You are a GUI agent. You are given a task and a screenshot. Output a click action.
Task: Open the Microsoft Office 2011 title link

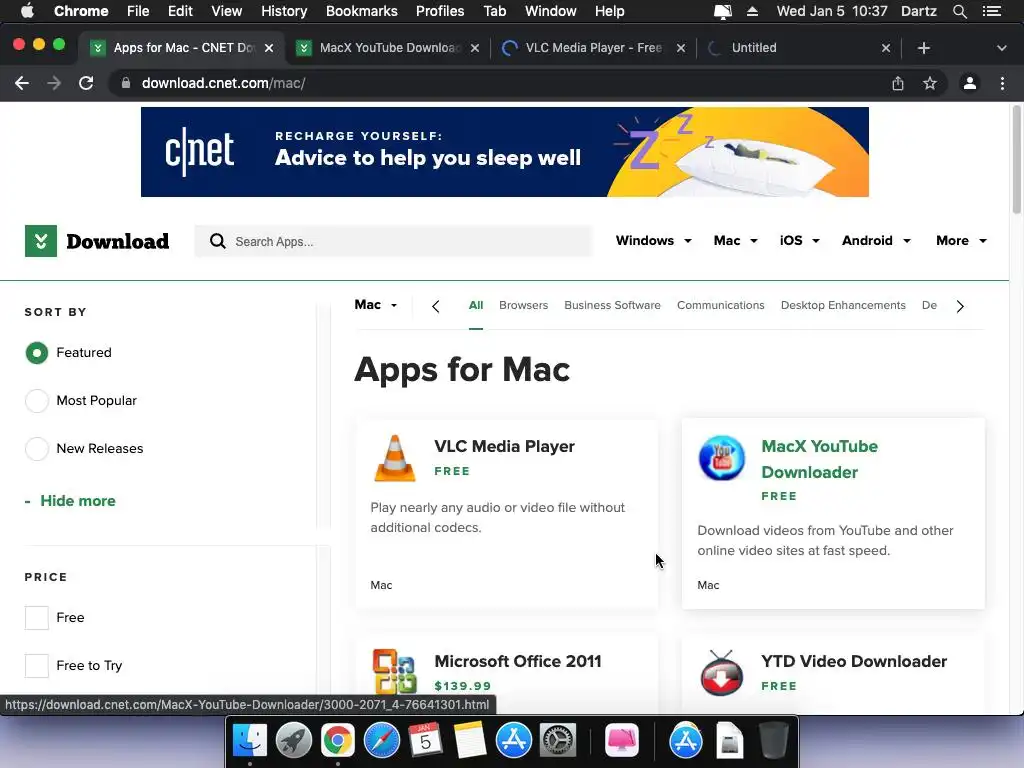517,661
